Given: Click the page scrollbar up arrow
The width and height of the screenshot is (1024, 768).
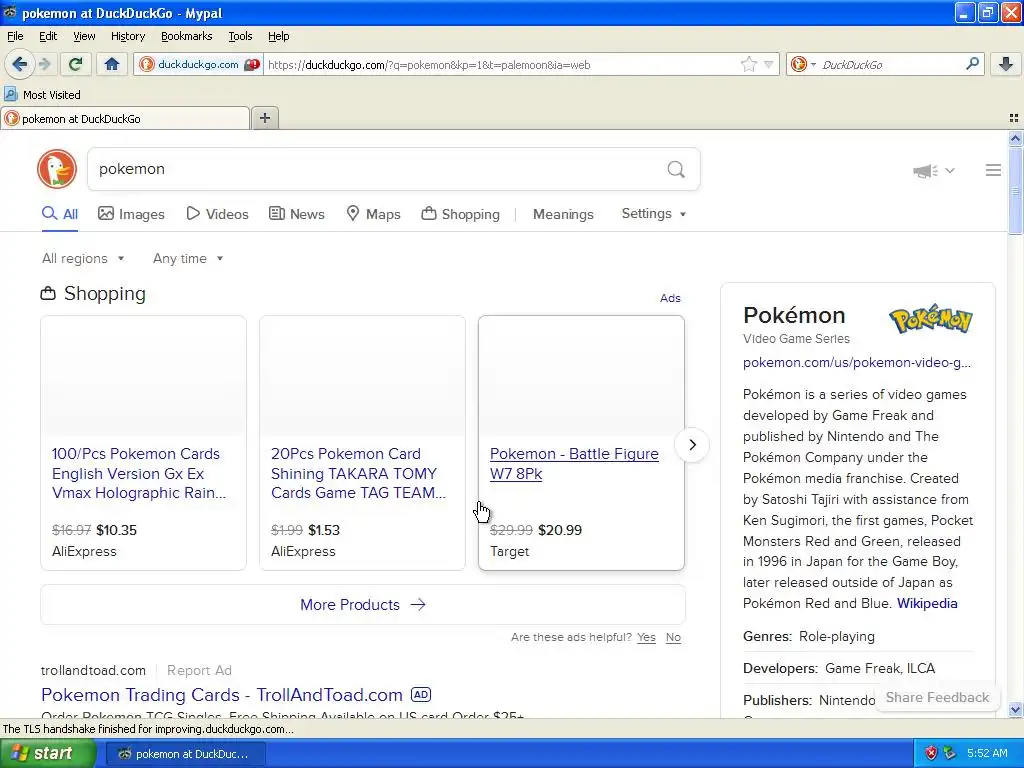Looking at the screenshot, I should [x=1015, y=138].
